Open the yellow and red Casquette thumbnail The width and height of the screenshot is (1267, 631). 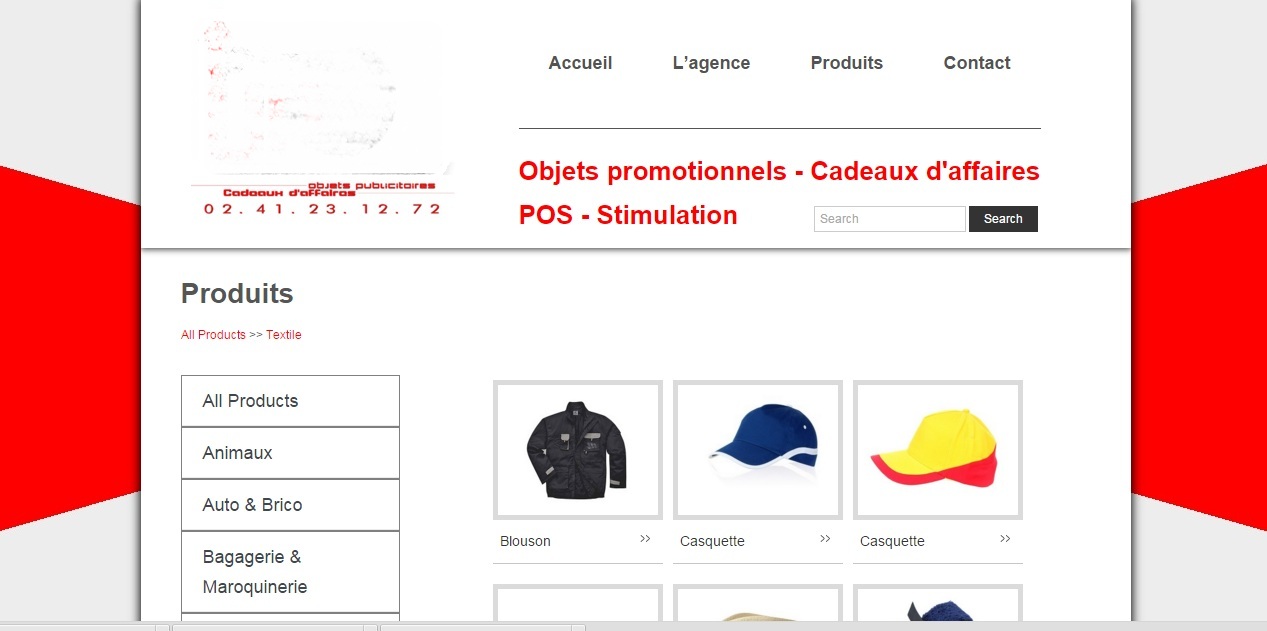pos(938,450)
